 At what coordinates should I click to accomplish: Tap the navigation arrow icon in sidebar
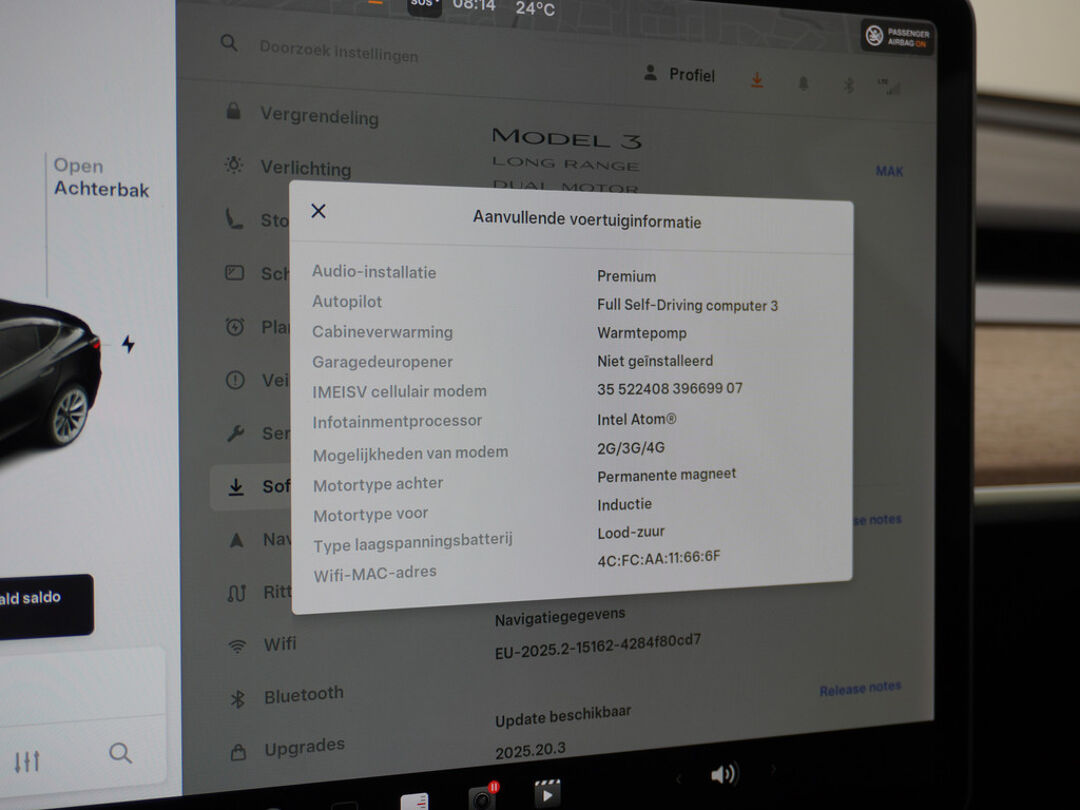point(236,540)
